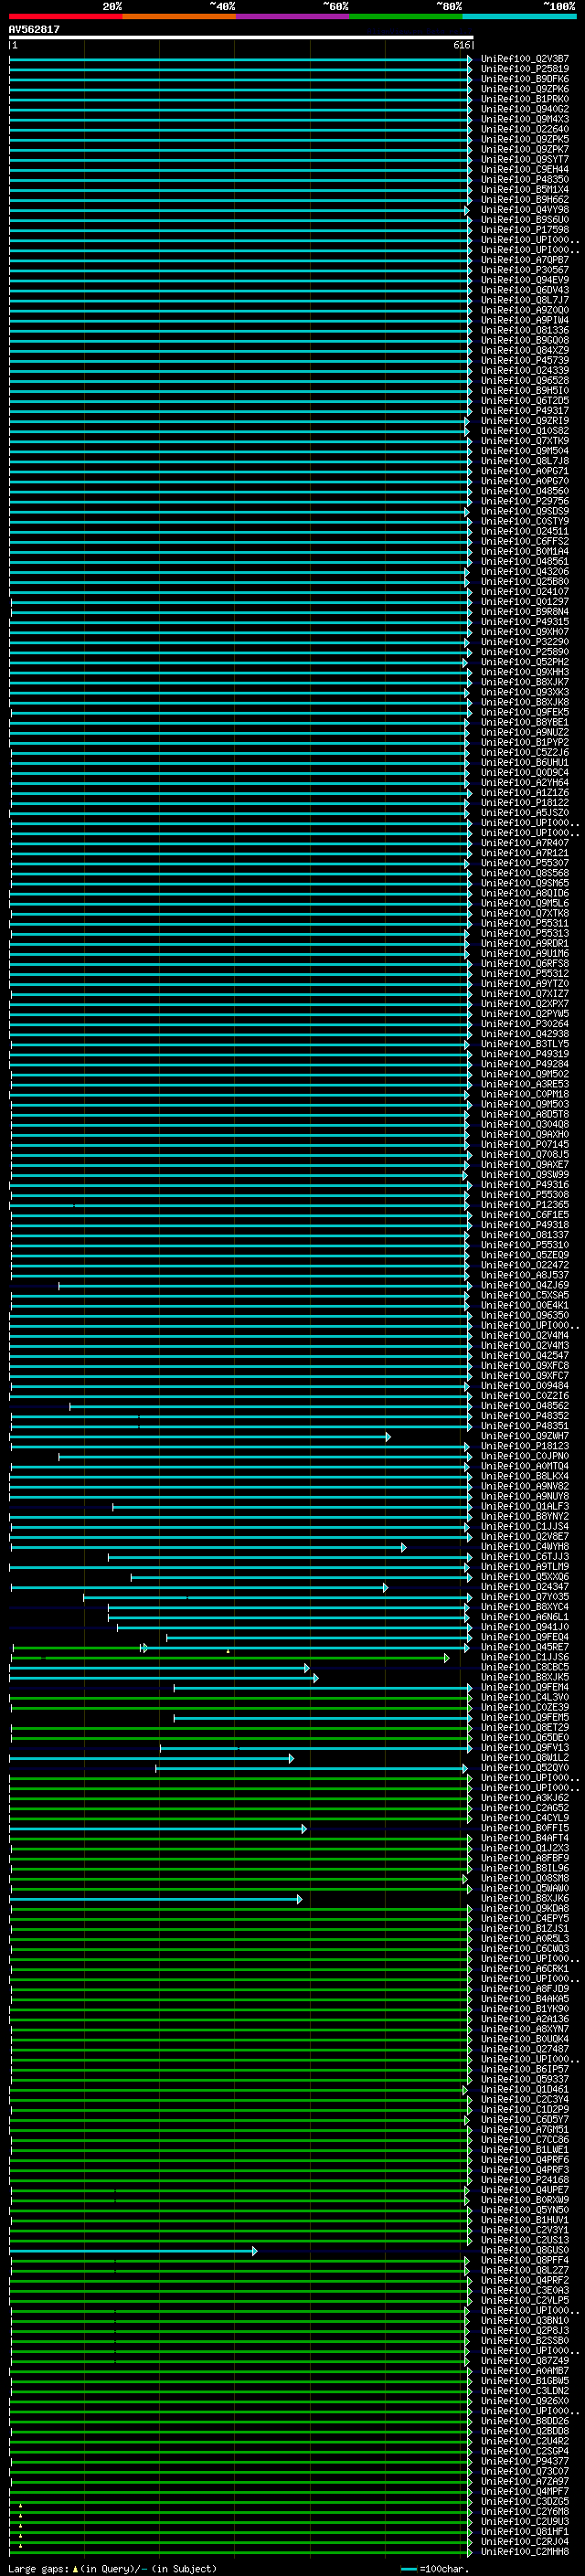Click the short alignment bar for UniRef100_Q8GUS0

point(133,2252)
